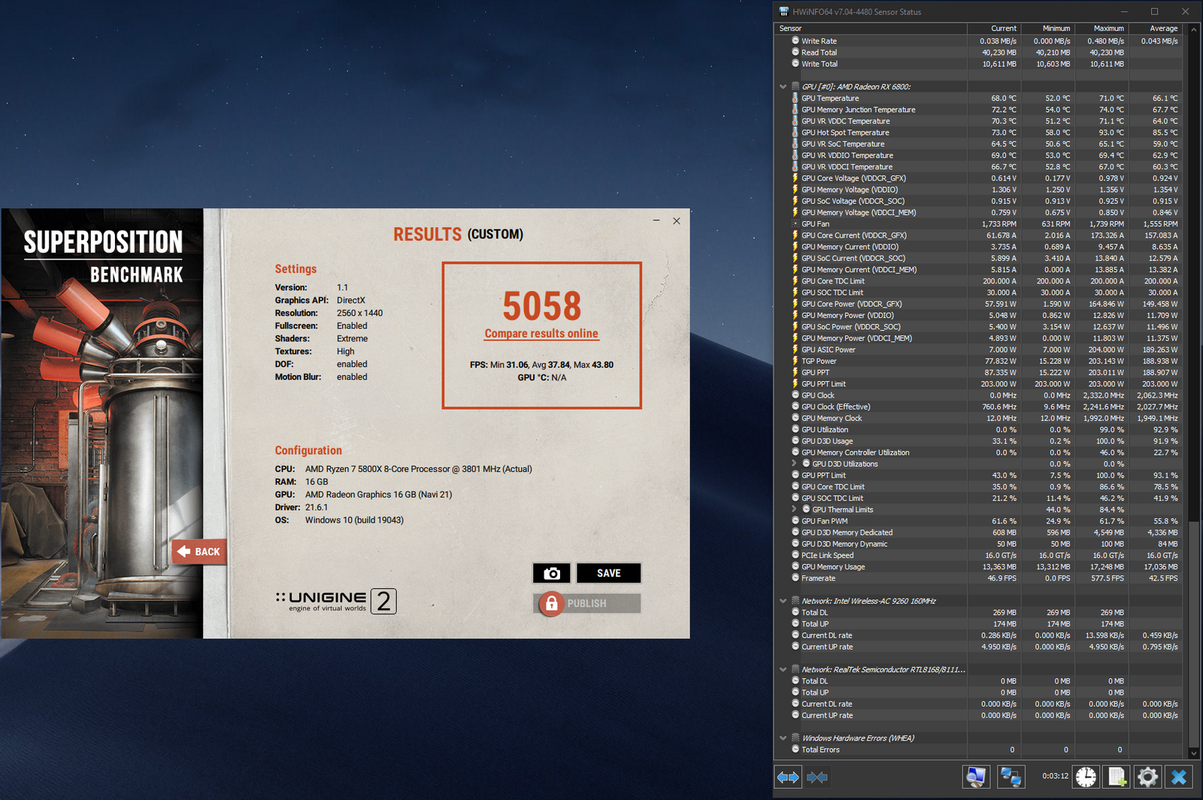The height and width of the screenshot is (800, 1203).
Task: Close the Superposition results window
Action: pos(677,221)
